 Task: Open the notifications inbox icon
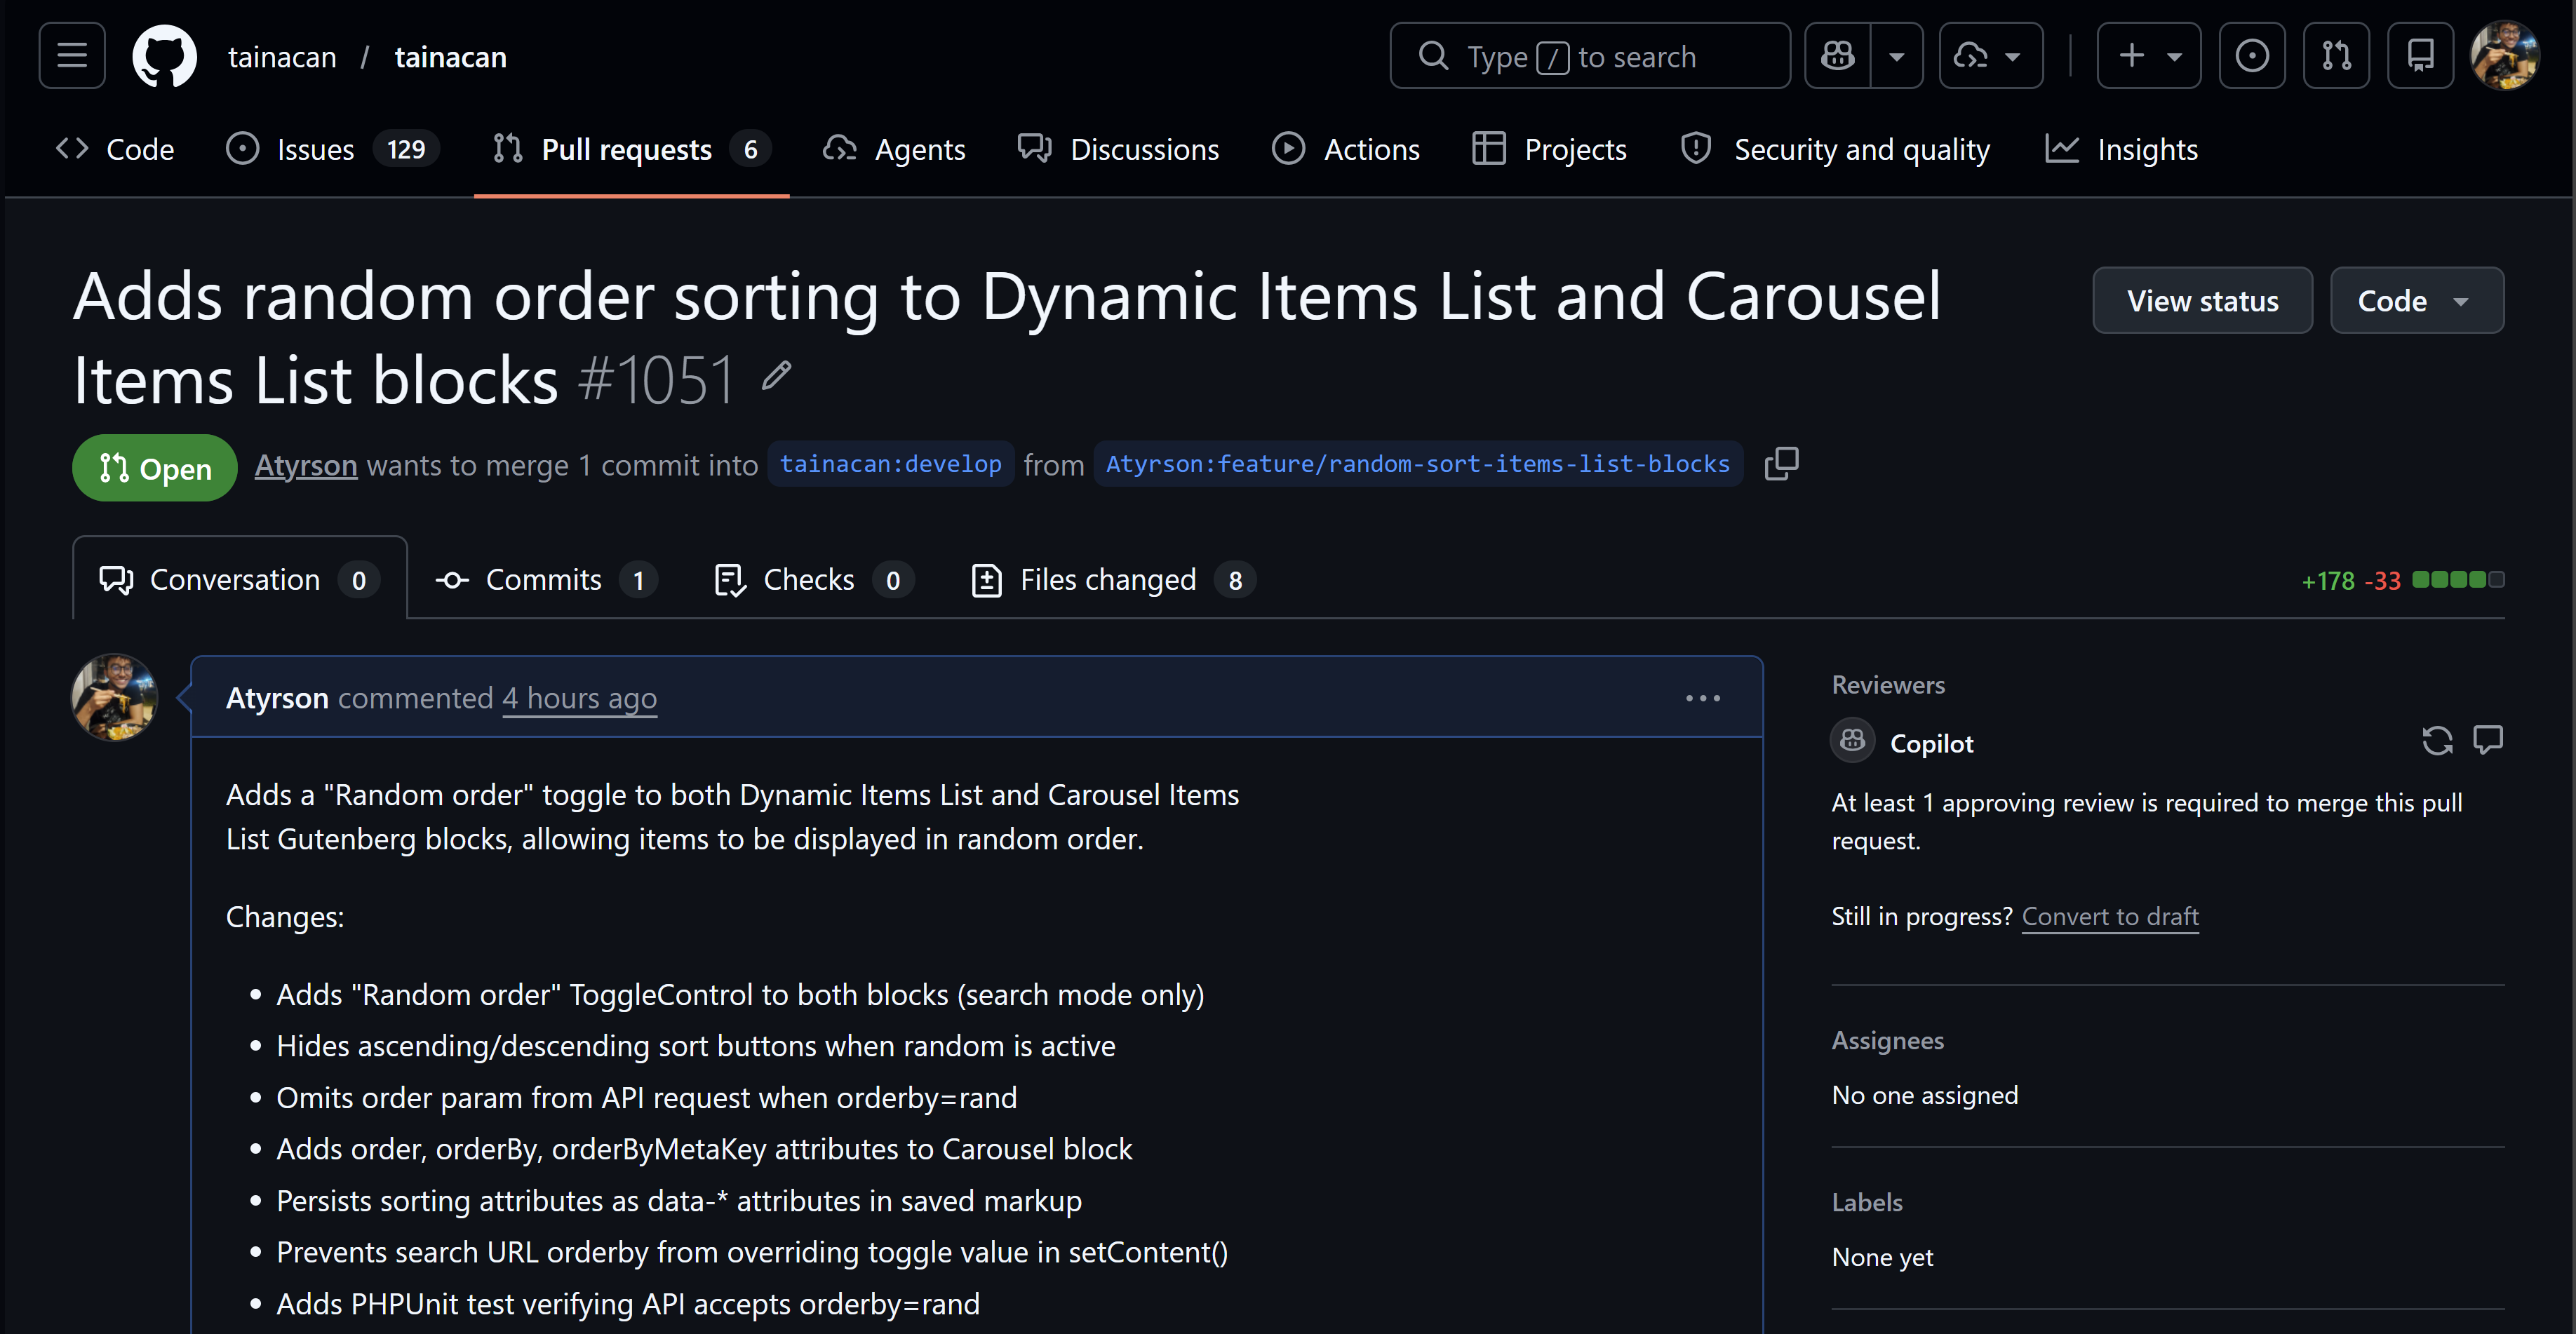pyautogui.click(x=2420, y=56)
